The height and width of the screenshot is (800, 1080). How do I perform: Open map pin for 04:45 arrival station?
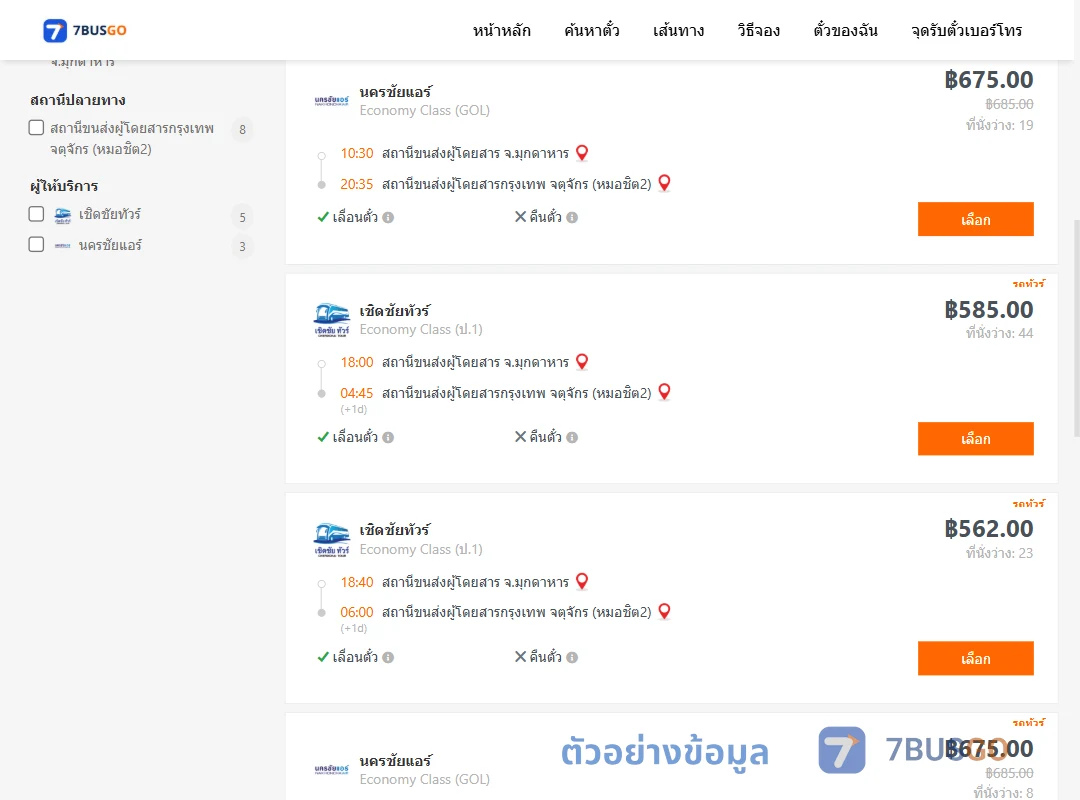coord(665,391)
